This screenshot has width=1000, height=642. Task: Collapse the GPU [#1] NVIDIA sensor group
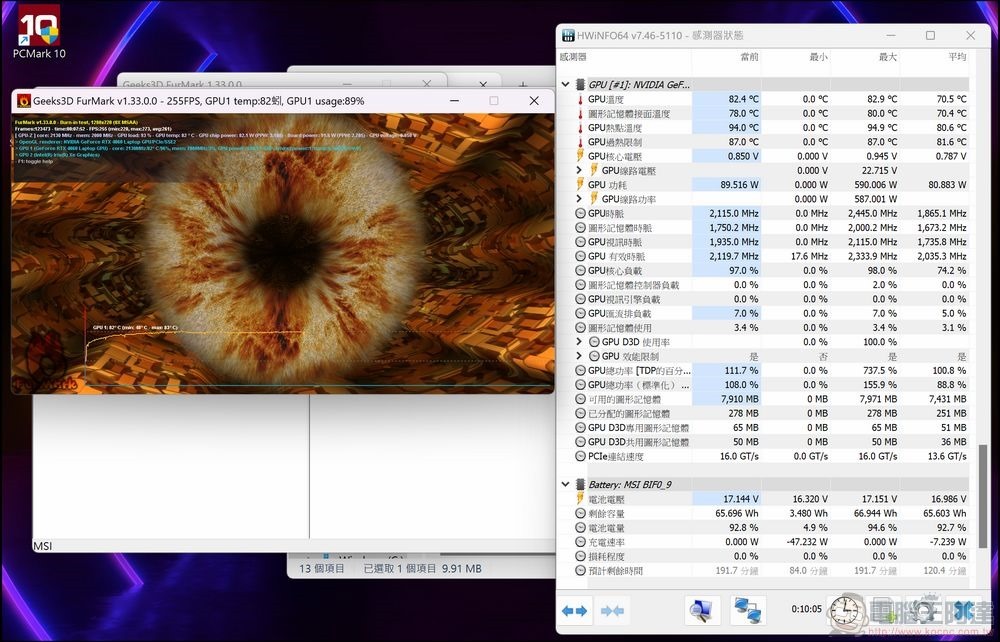(x=566, y=85)
